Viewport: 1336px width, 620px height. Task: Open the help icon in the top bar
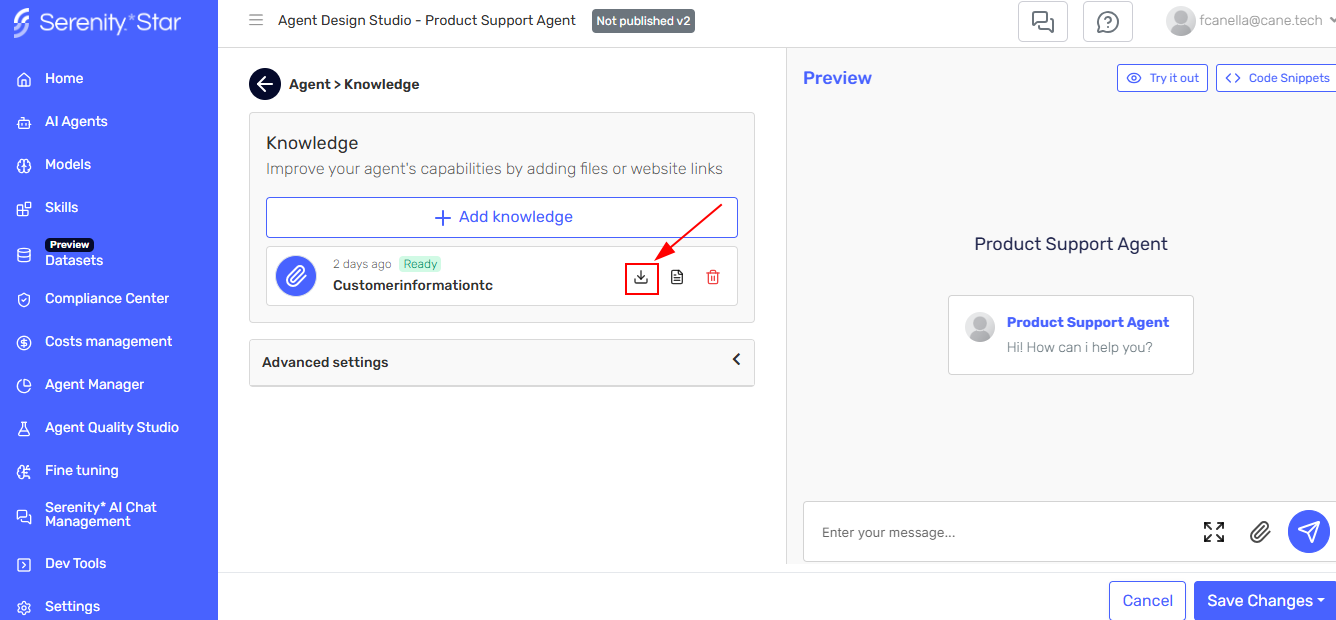(x=1107, y=21)
